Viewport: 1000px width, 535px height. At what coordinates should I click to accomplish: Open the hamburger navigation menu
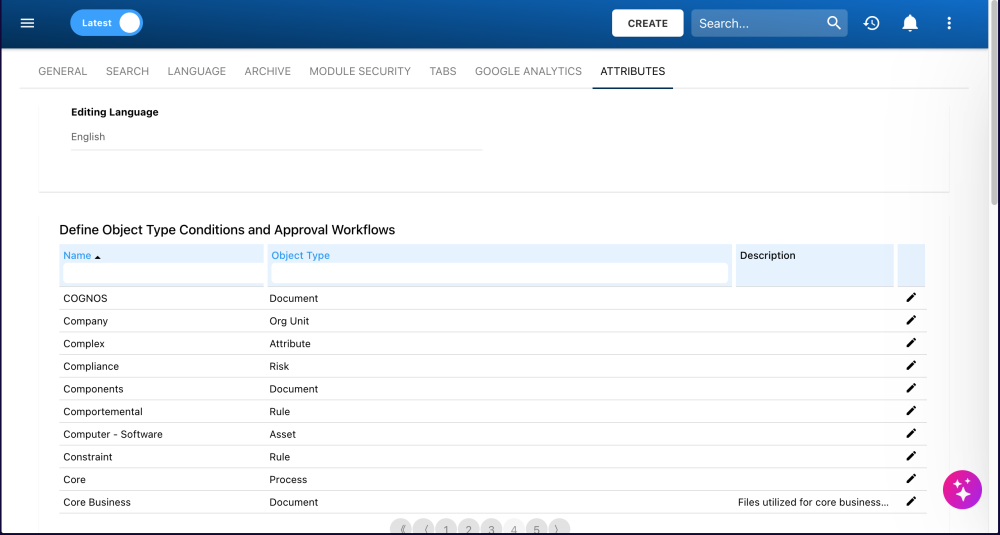27,23
